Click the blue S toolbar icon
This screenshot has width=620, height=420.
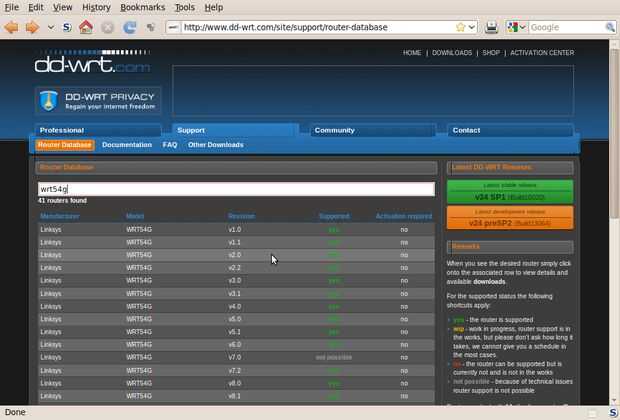pyautogui.click(x=67, y=27)
